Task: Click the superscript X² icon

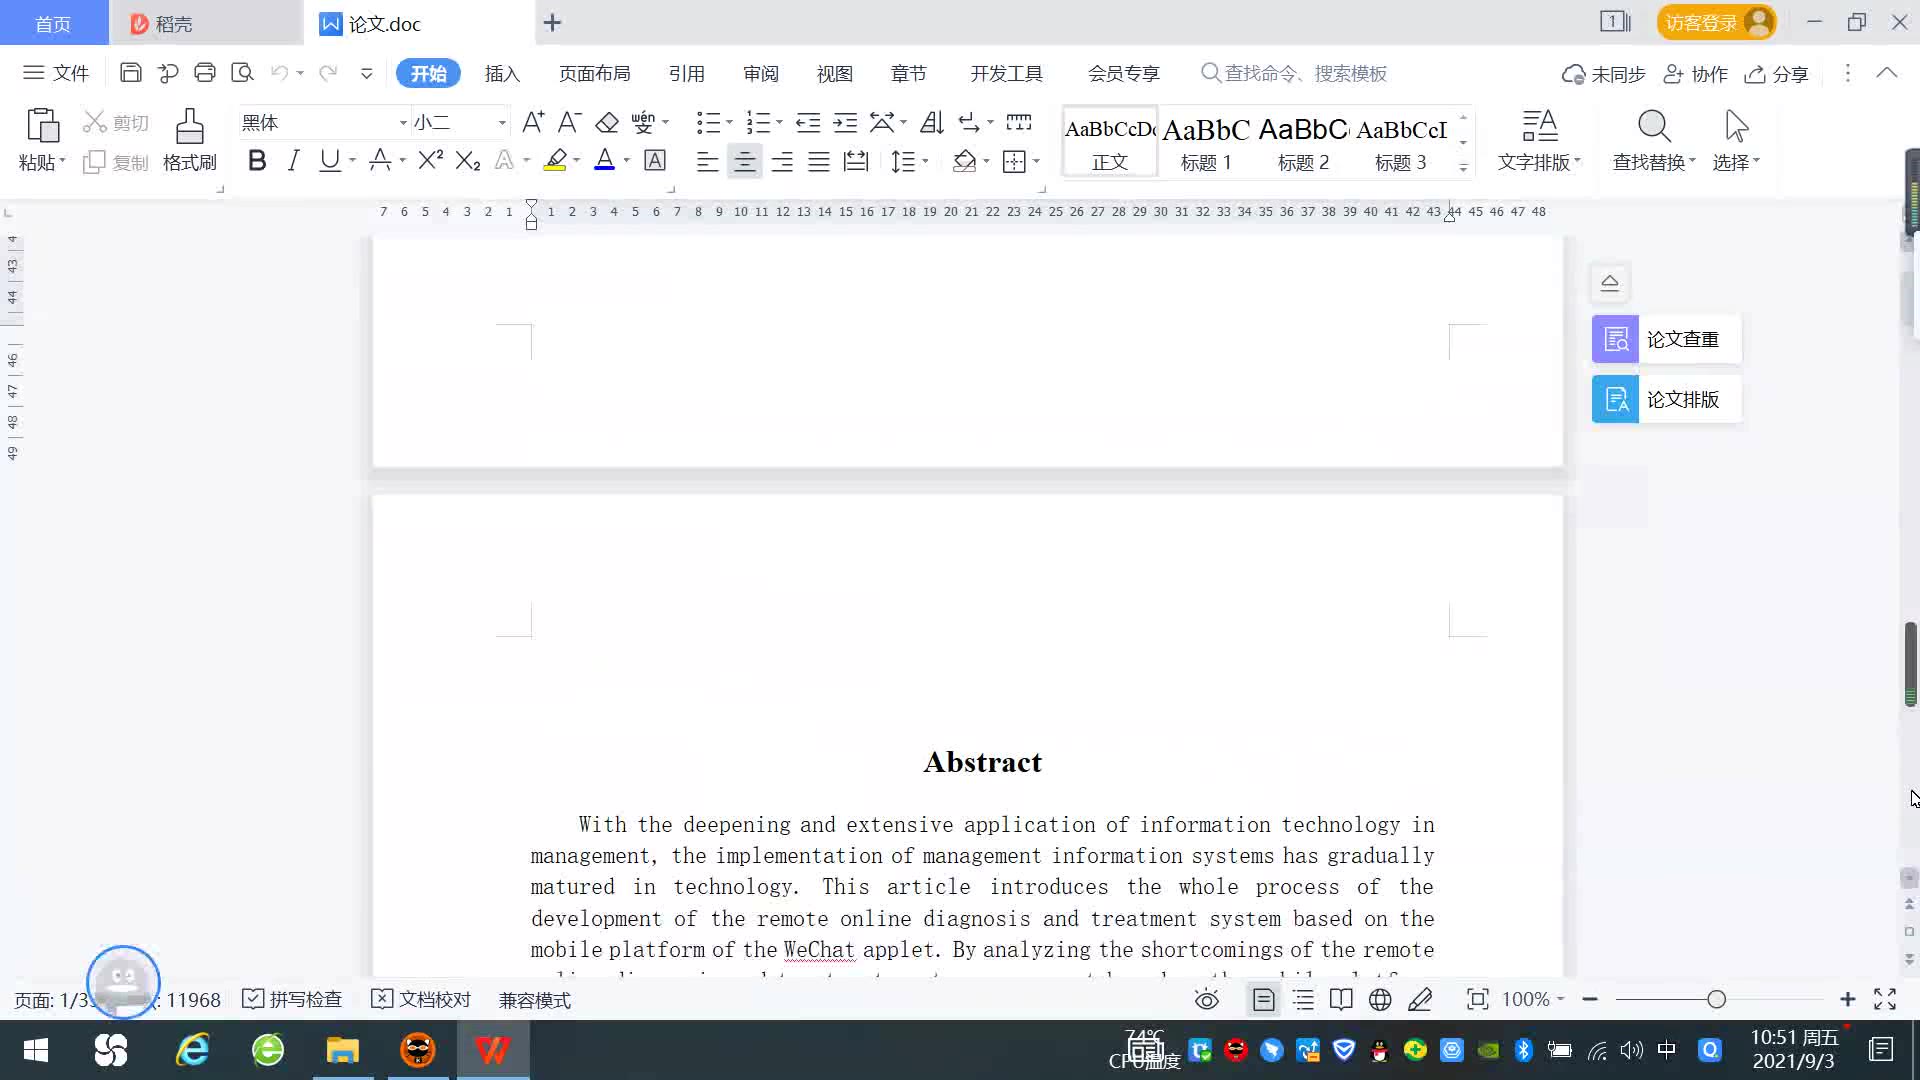Action: [430, 161]
